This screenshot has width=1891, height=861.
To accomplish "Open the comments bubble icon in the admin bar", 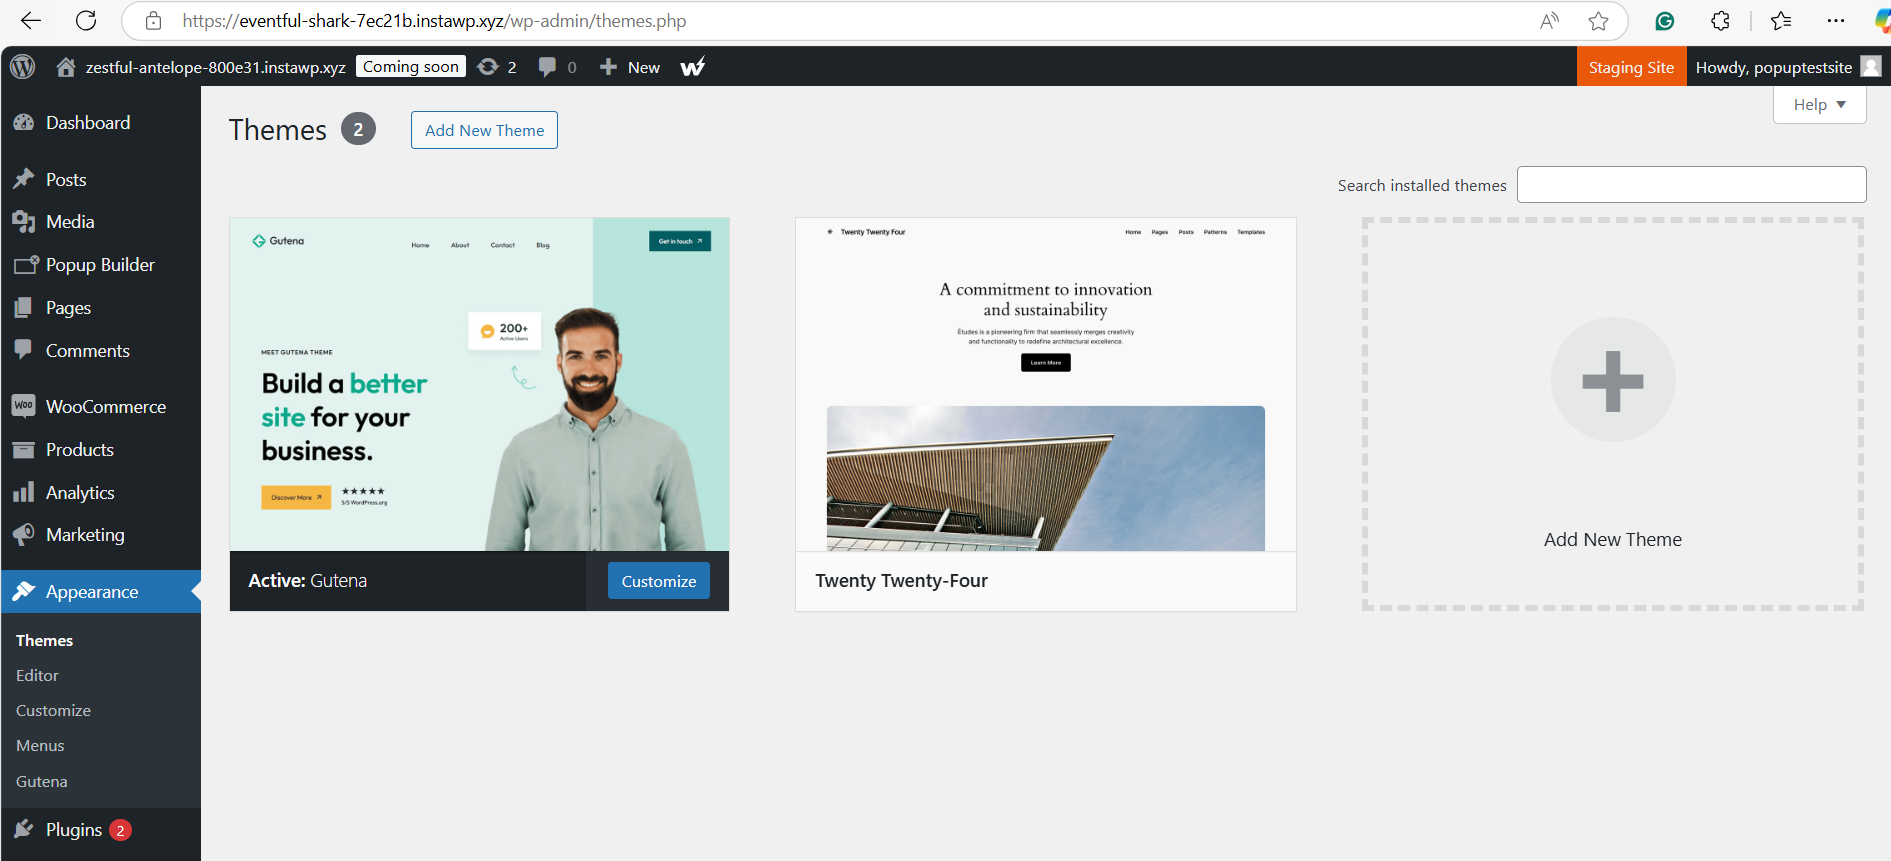I will point(547,67).
